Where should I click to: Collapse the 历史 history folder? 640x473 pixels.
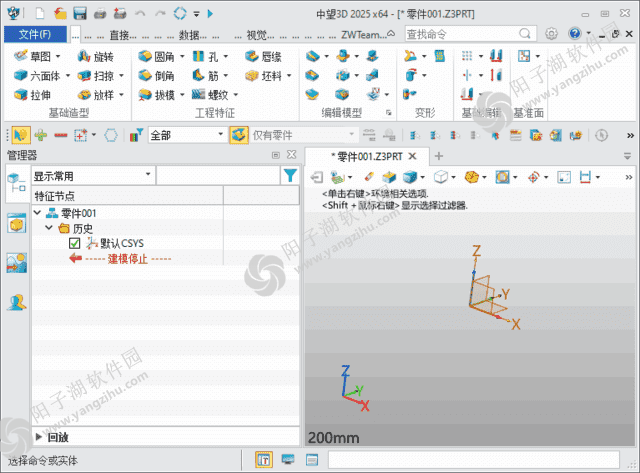pos(49,228)
